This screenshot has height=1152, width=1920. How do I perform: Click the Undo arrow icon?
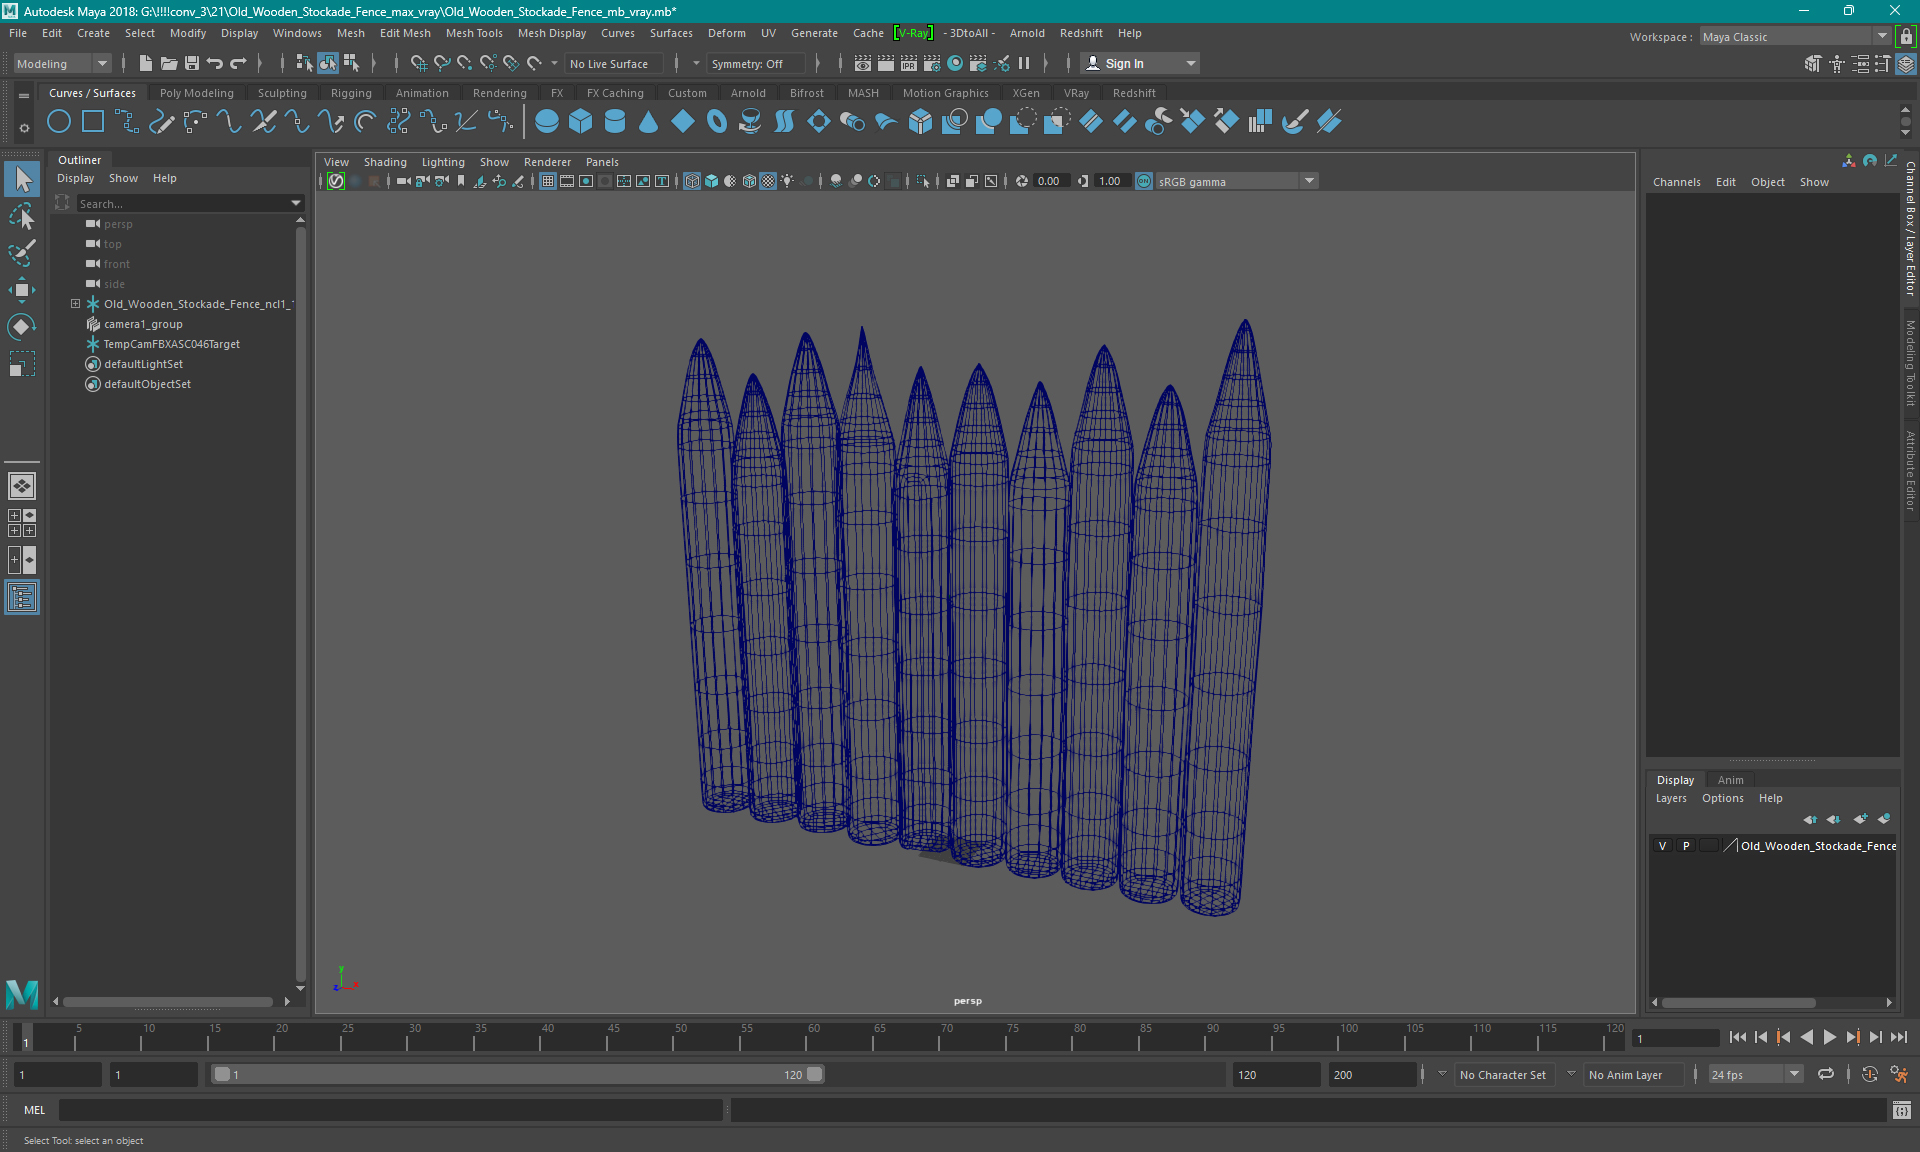point(215,63)
